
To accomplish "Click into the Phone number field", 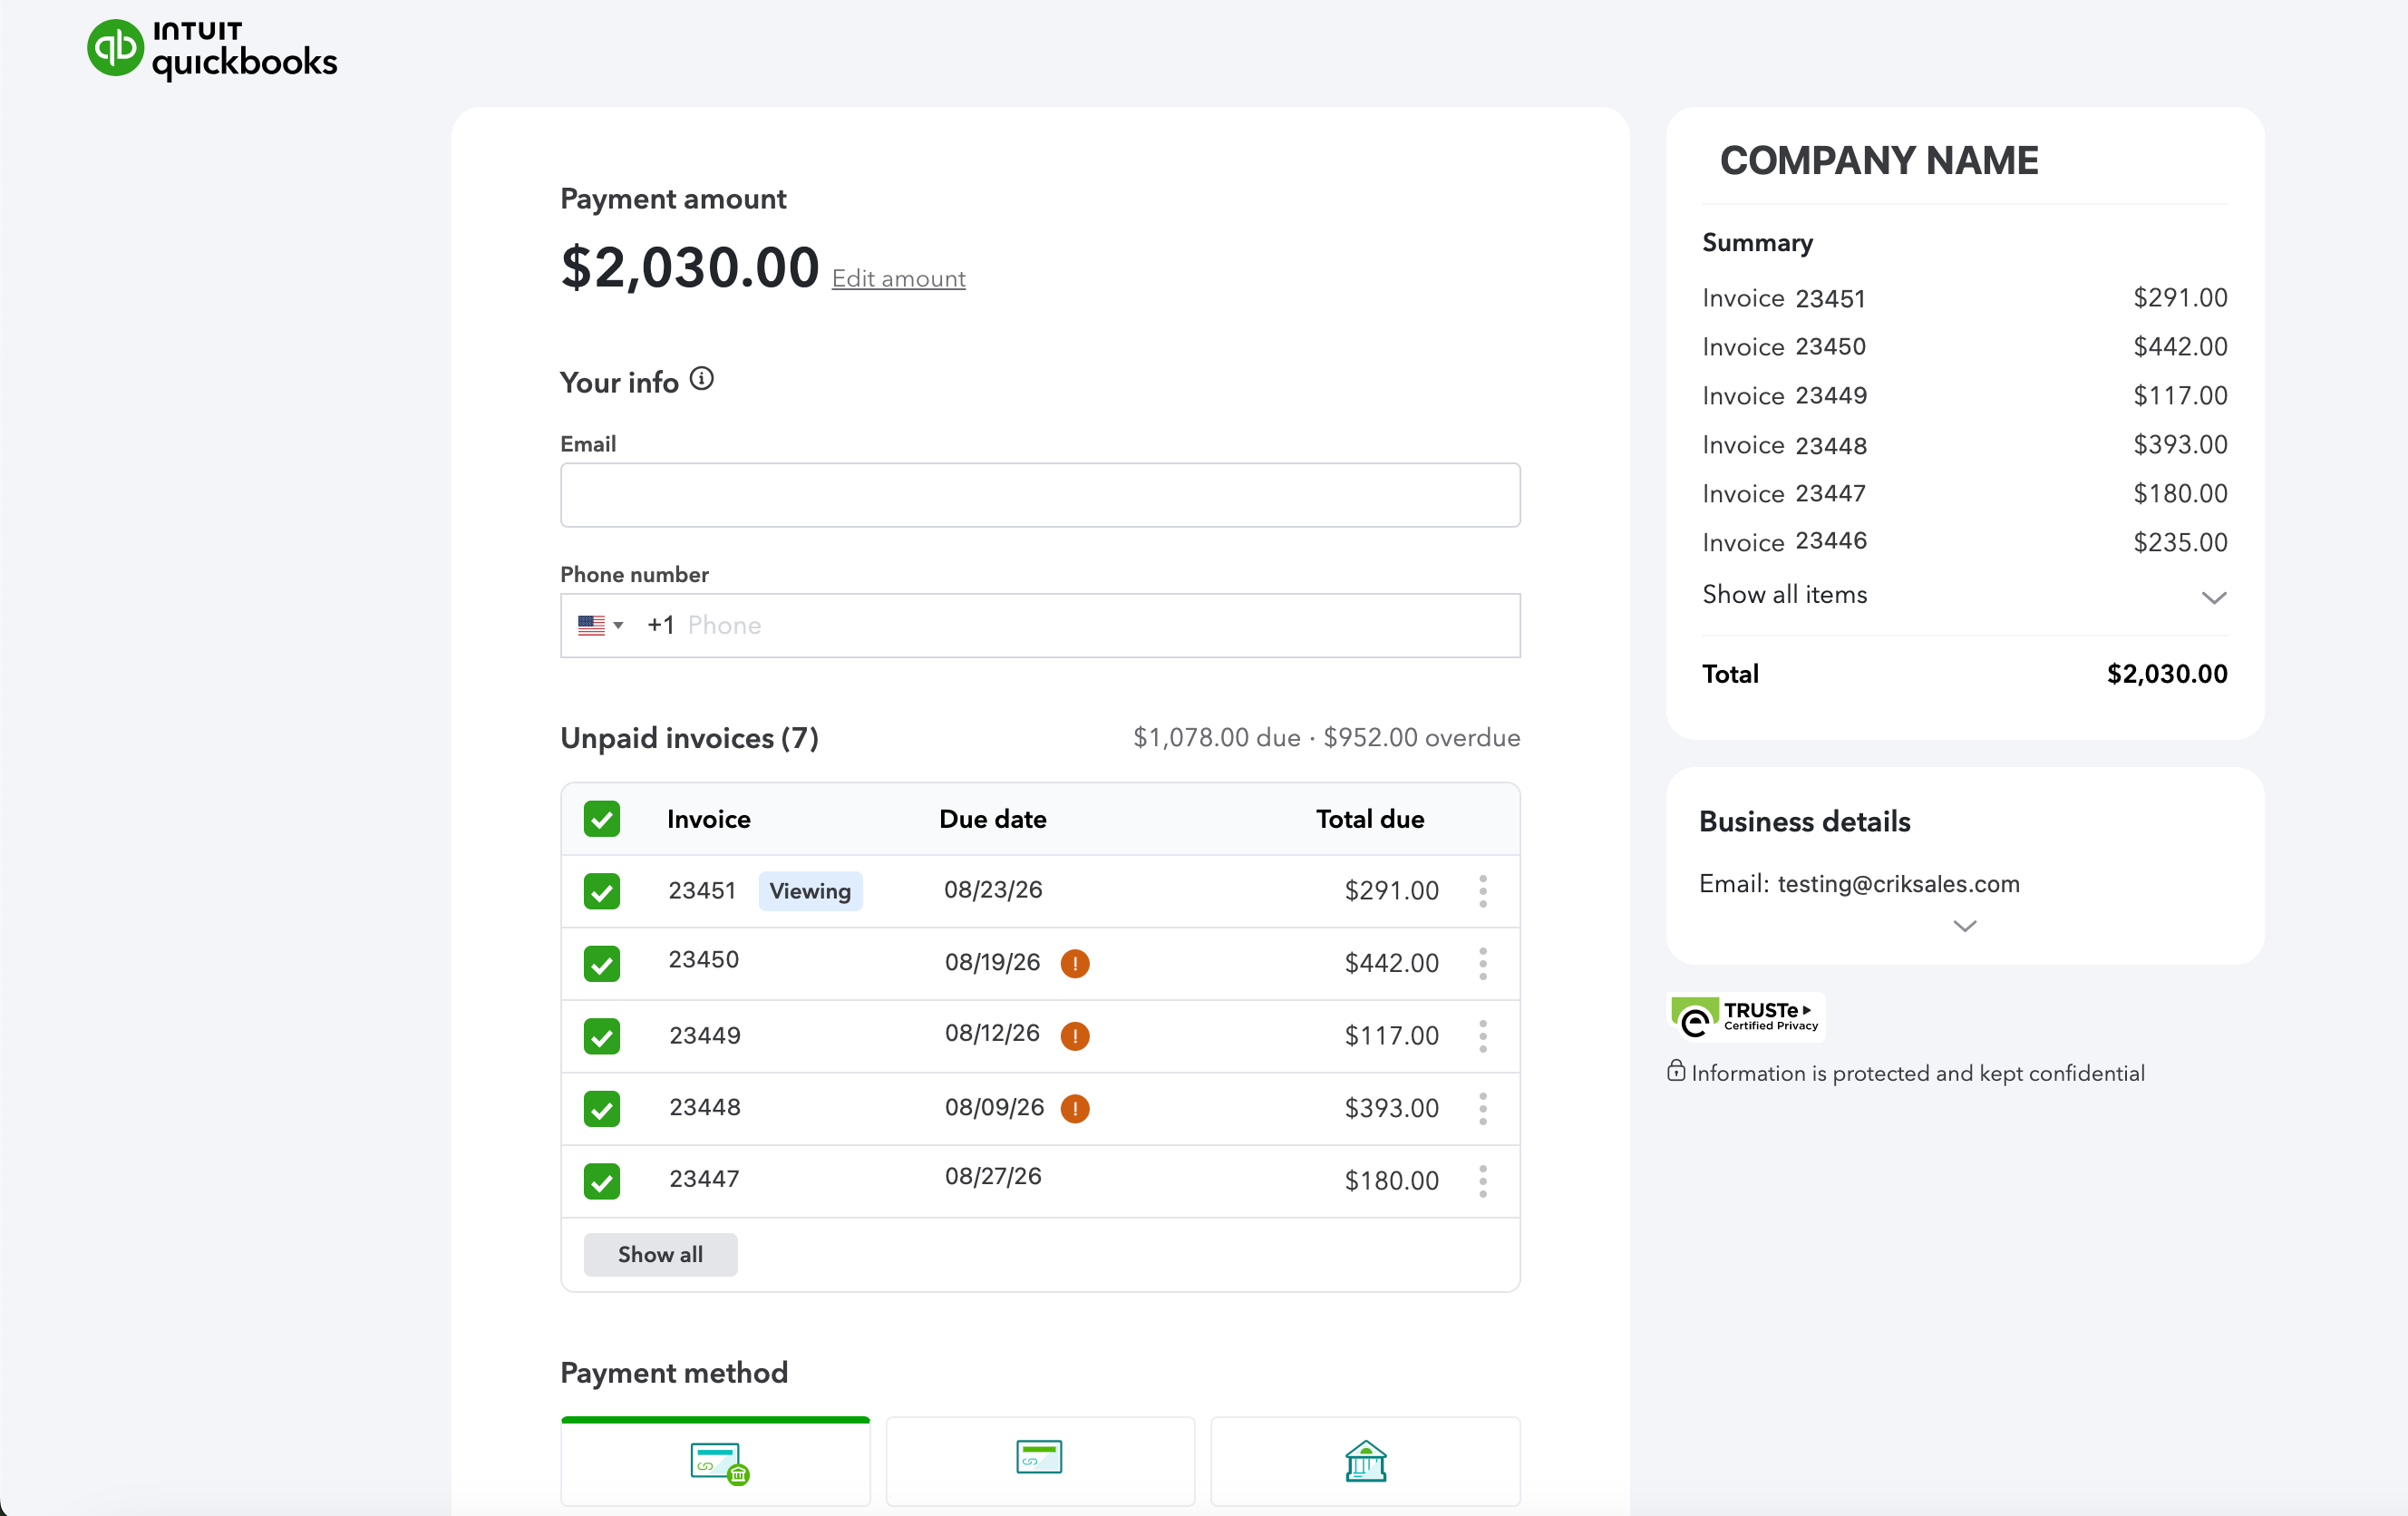I will (1040, 625).
